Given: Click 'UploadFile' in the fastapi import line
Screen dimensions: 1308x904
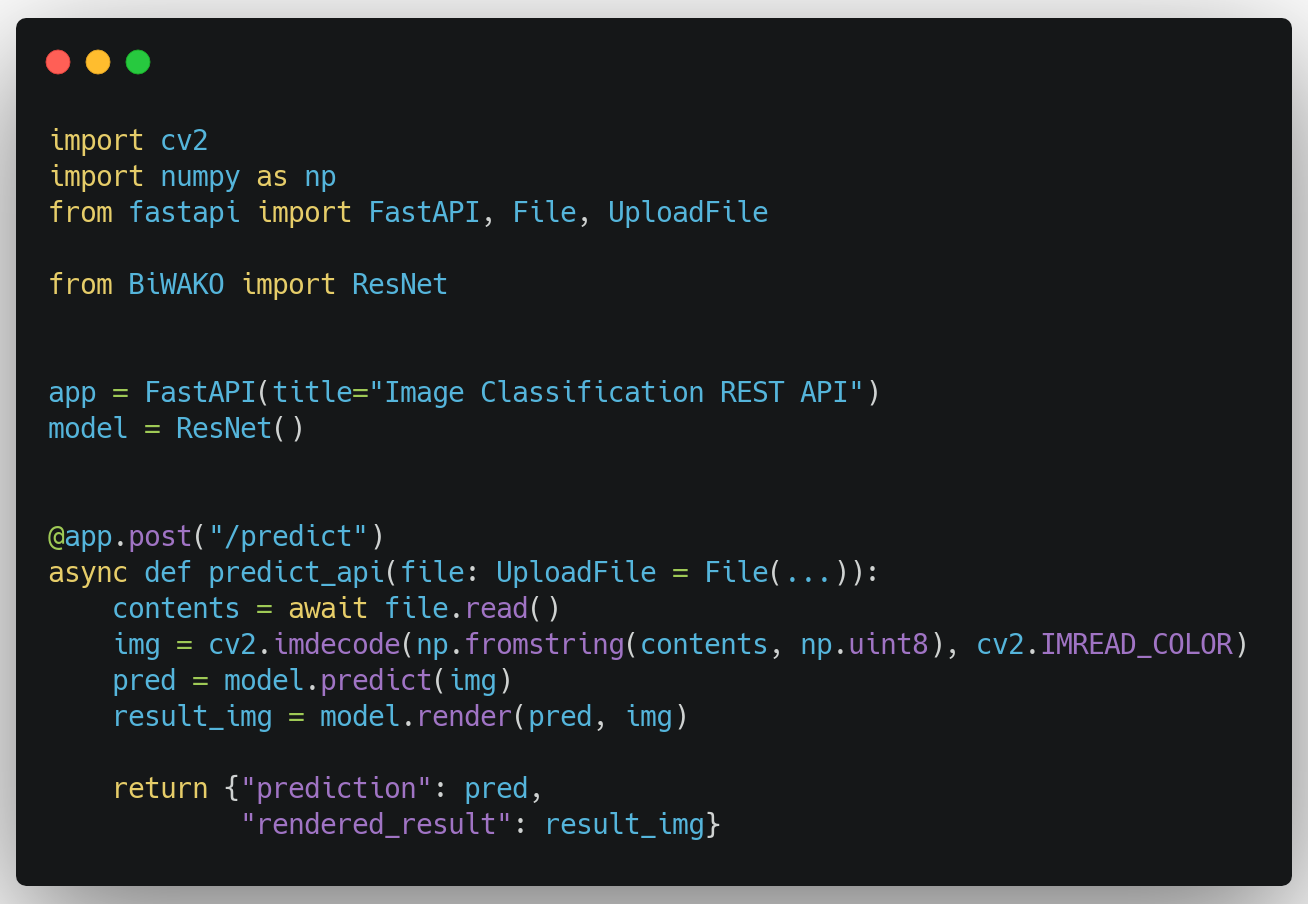Looking at the screenshot, I should [x=688, y=213].
